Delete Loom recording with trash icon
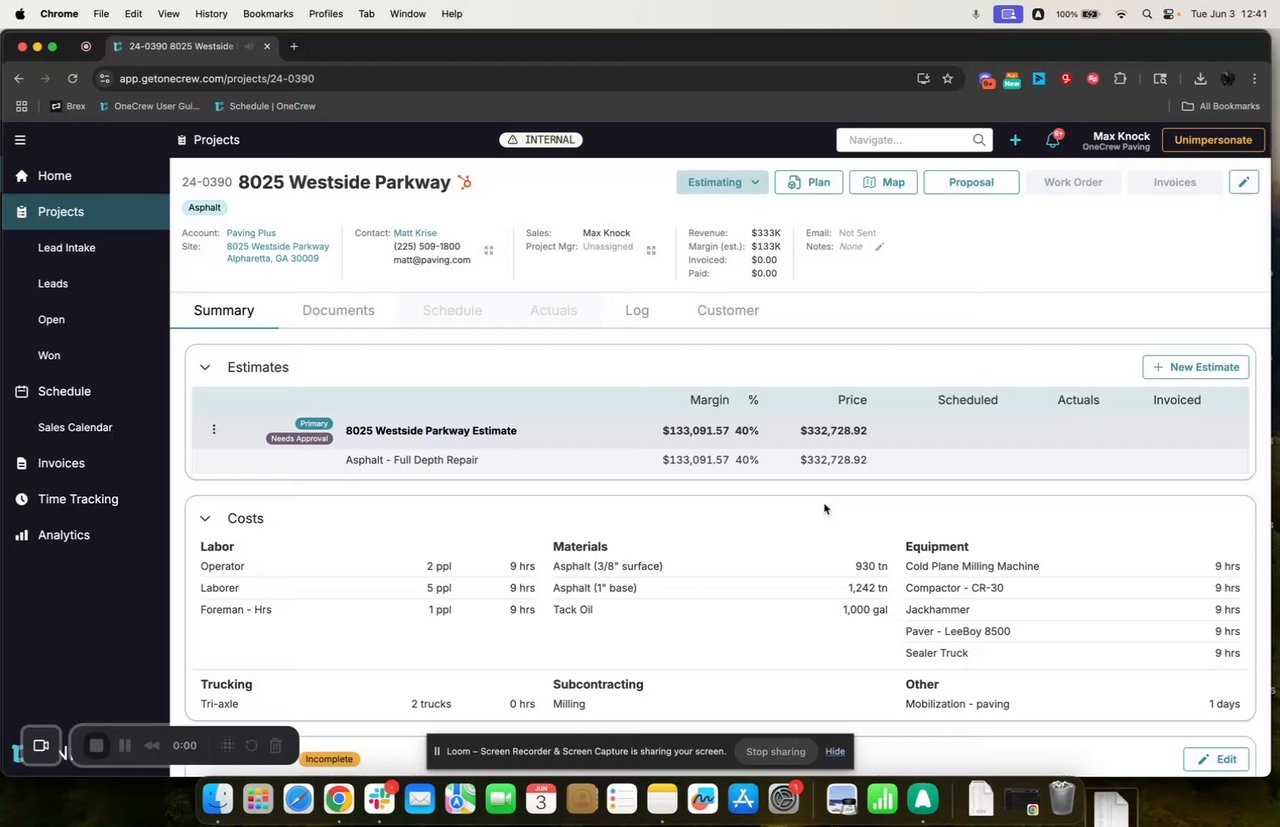 point(276,745)
